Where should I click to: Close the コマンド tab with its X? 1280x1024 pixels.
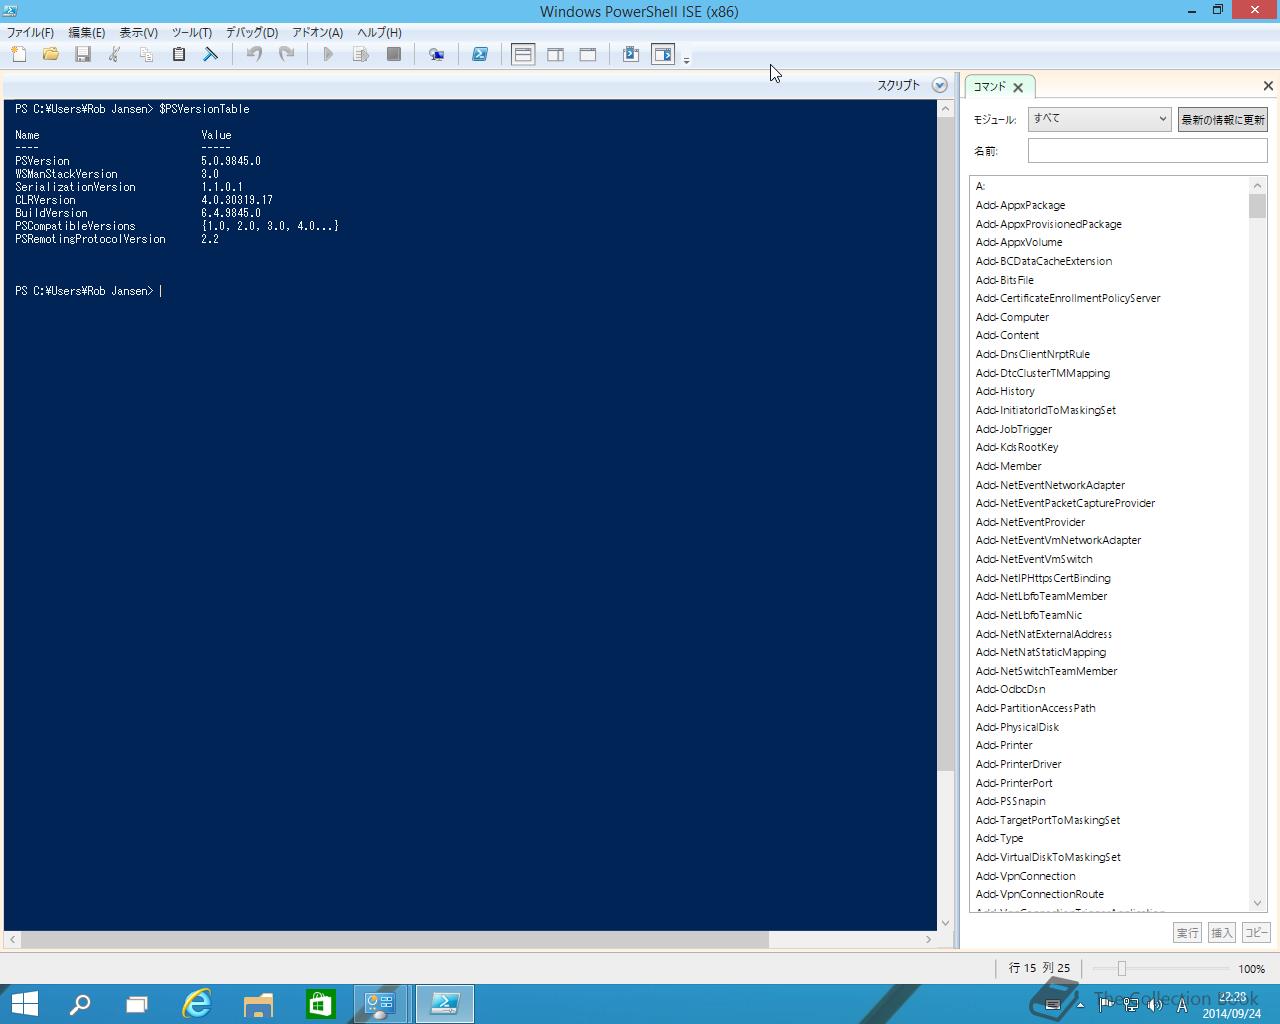pyautogui.click(x=1019, y=87)
